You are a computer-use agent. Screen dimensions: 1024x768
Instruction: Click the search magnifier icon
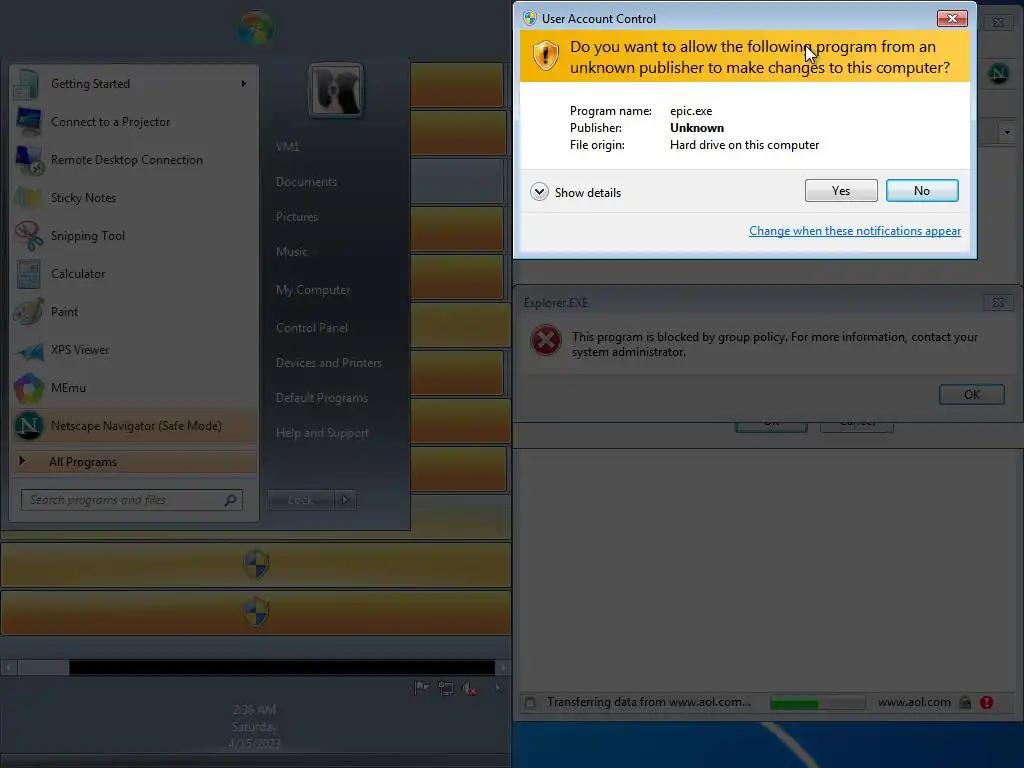(230, 500)
